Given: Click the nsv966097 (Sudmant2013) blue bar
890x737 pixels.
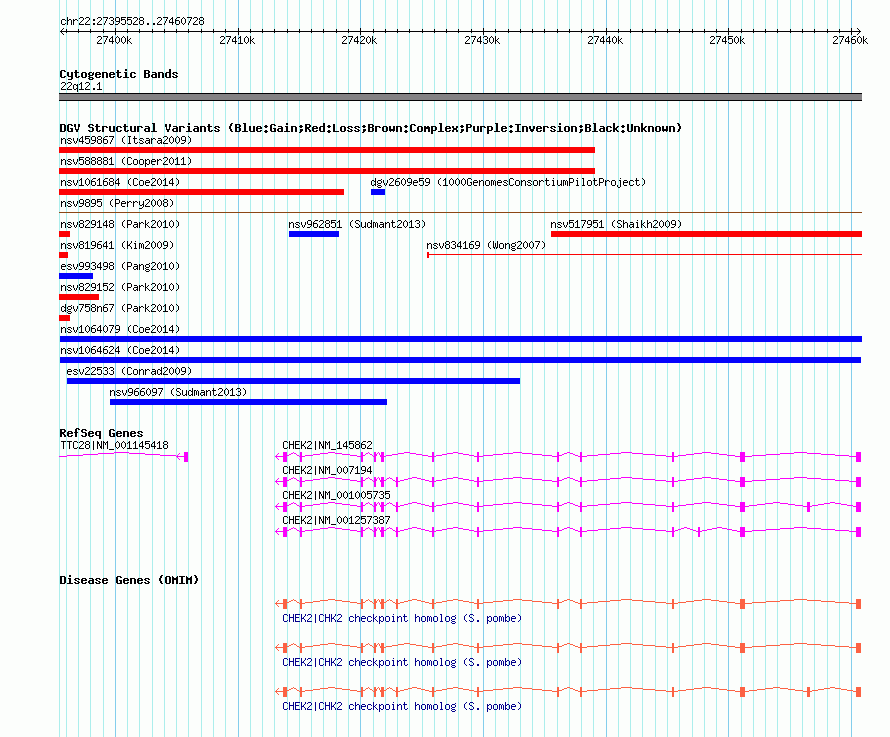Looking at the screenshot, I should pyautogui.click(x=249, y=402).
